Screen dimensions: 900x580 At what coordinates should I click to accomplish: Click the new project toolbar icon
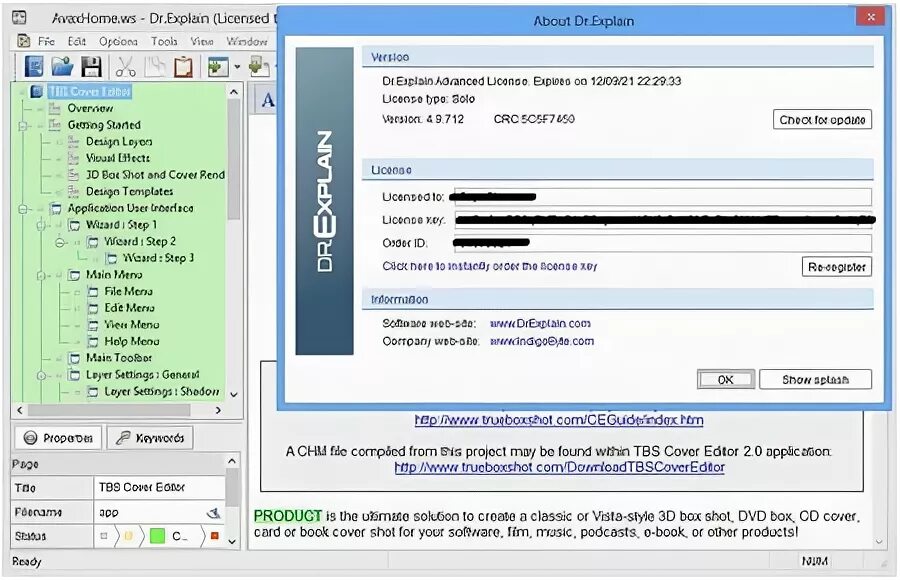coord(34,67)
